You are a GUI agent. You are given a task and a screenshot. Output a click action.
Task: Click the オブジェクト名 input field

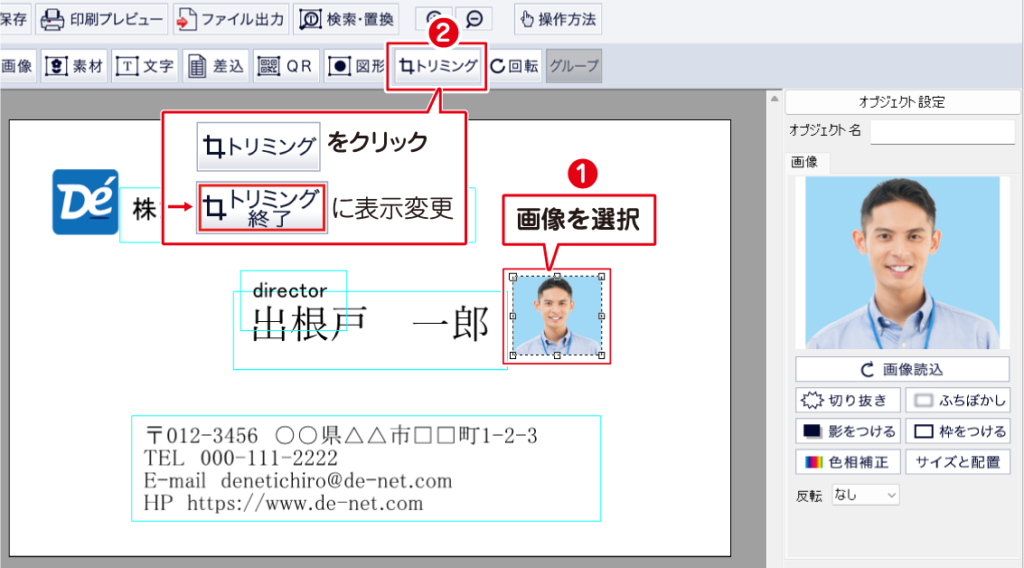pyautogui.click(x=942, y=132)
